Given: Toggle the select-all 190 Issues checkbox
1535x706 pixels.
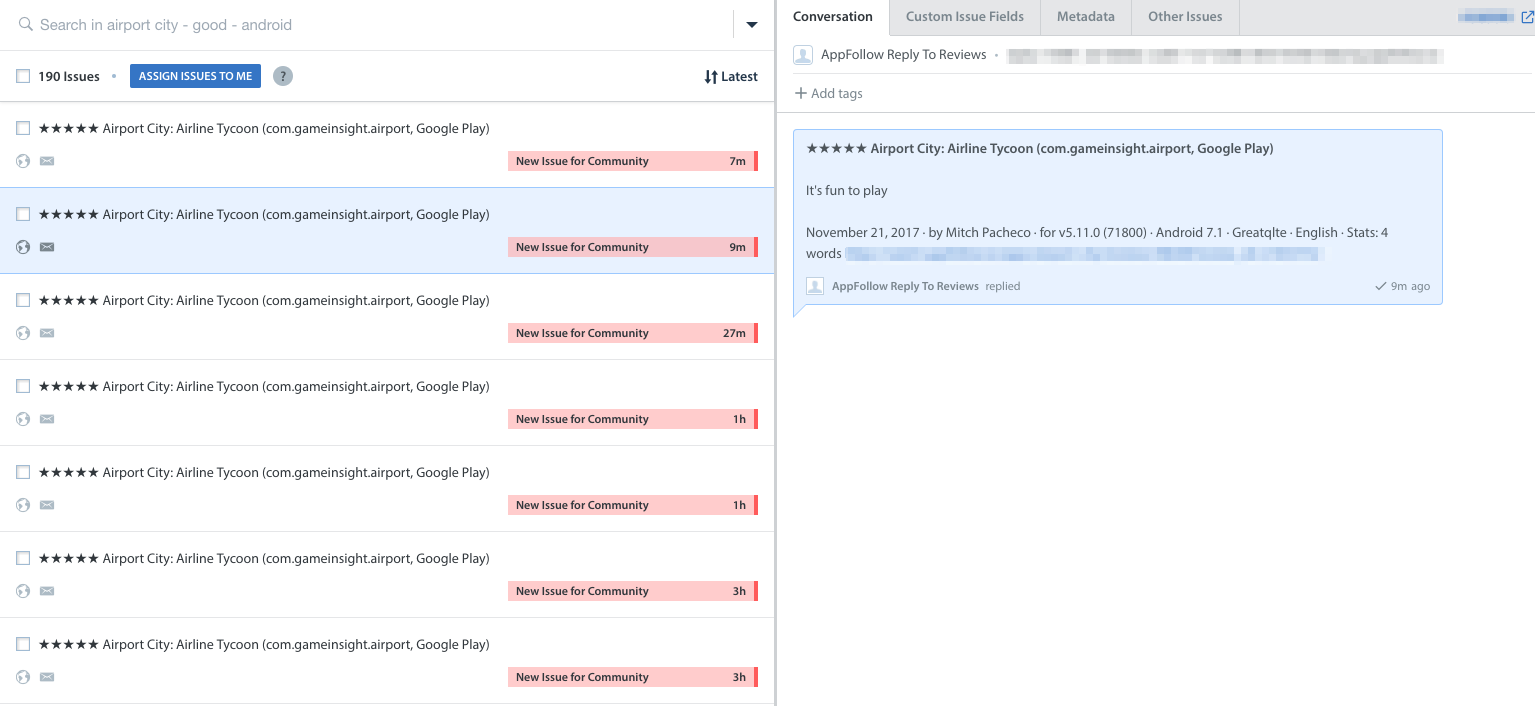Looking at the screenshot, I should pos(23,76).
